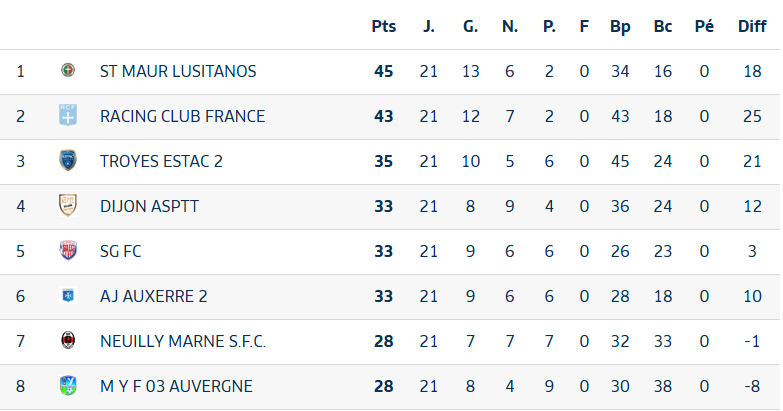Open the ST MAUR LUSITANOS team link

[x=178, y=71]
